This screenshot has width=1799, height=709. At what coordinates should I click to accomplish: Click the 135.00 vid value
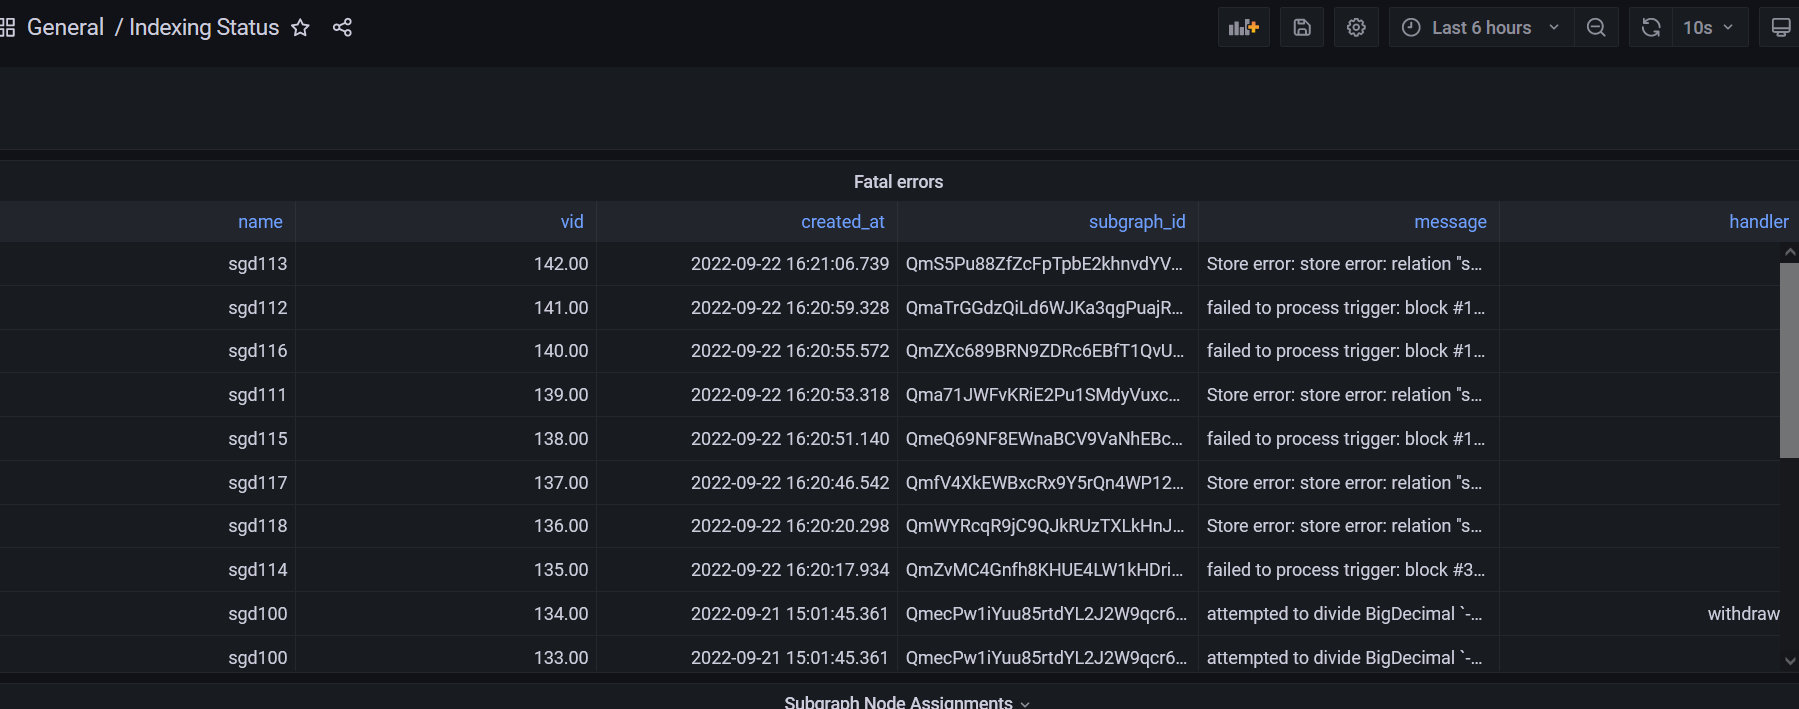click(x=561, y=570)
